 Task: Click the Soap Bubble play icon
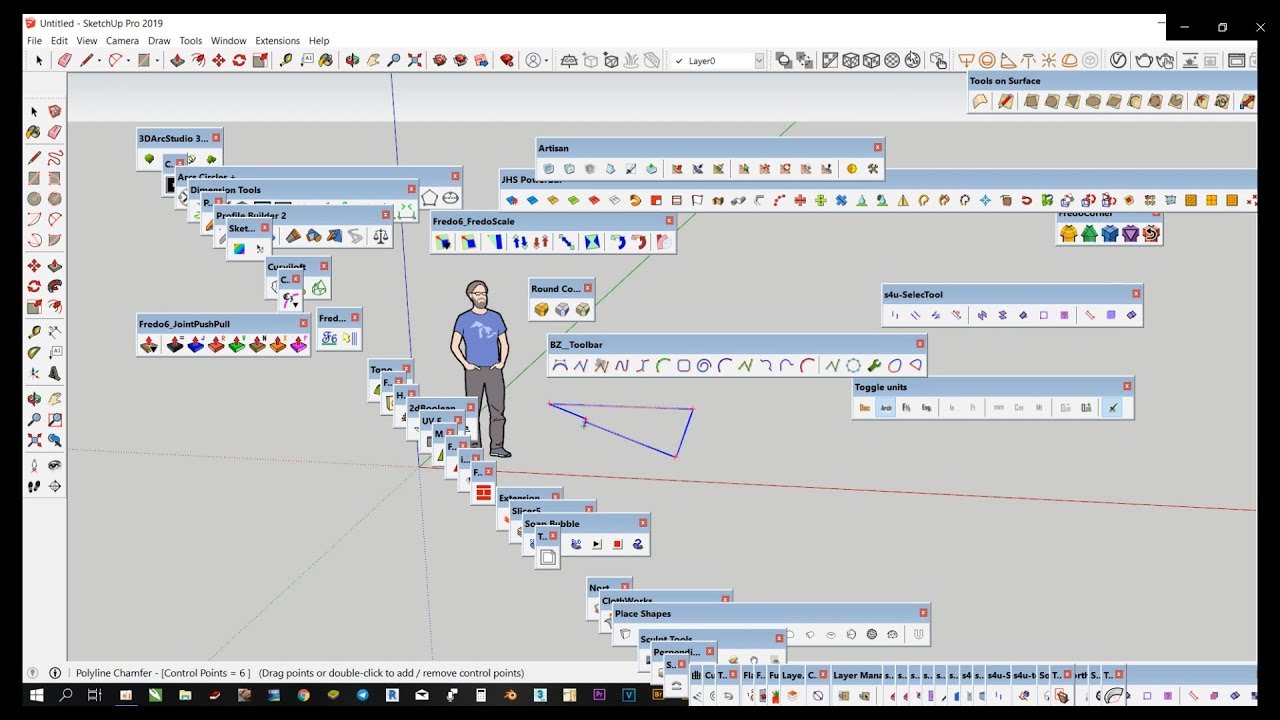coord(597,544)
